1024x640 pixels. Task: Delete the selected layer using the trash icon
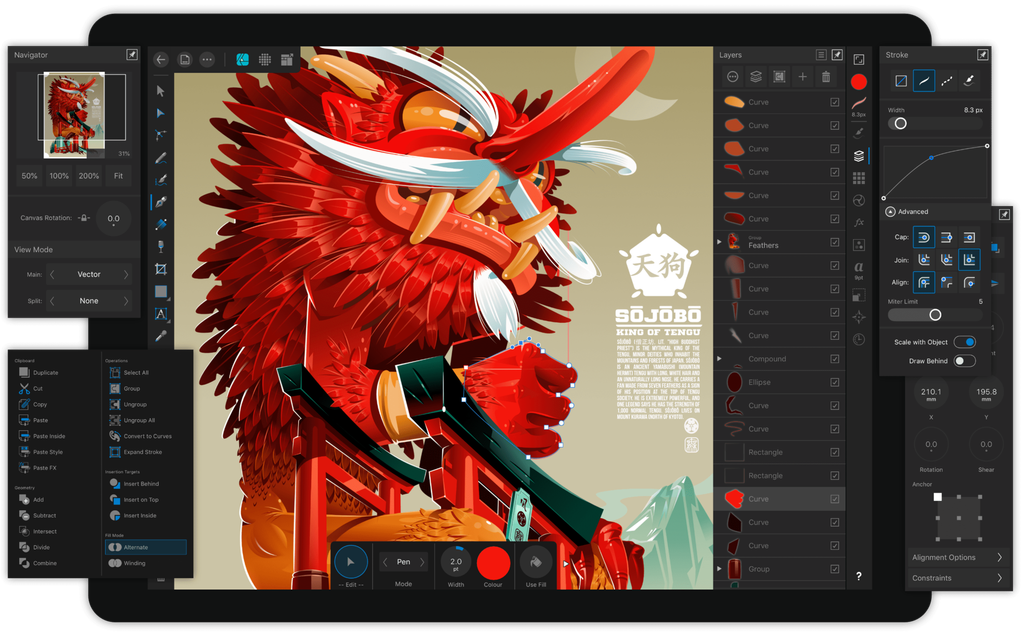pyautogui.click(x=826, y=76)
